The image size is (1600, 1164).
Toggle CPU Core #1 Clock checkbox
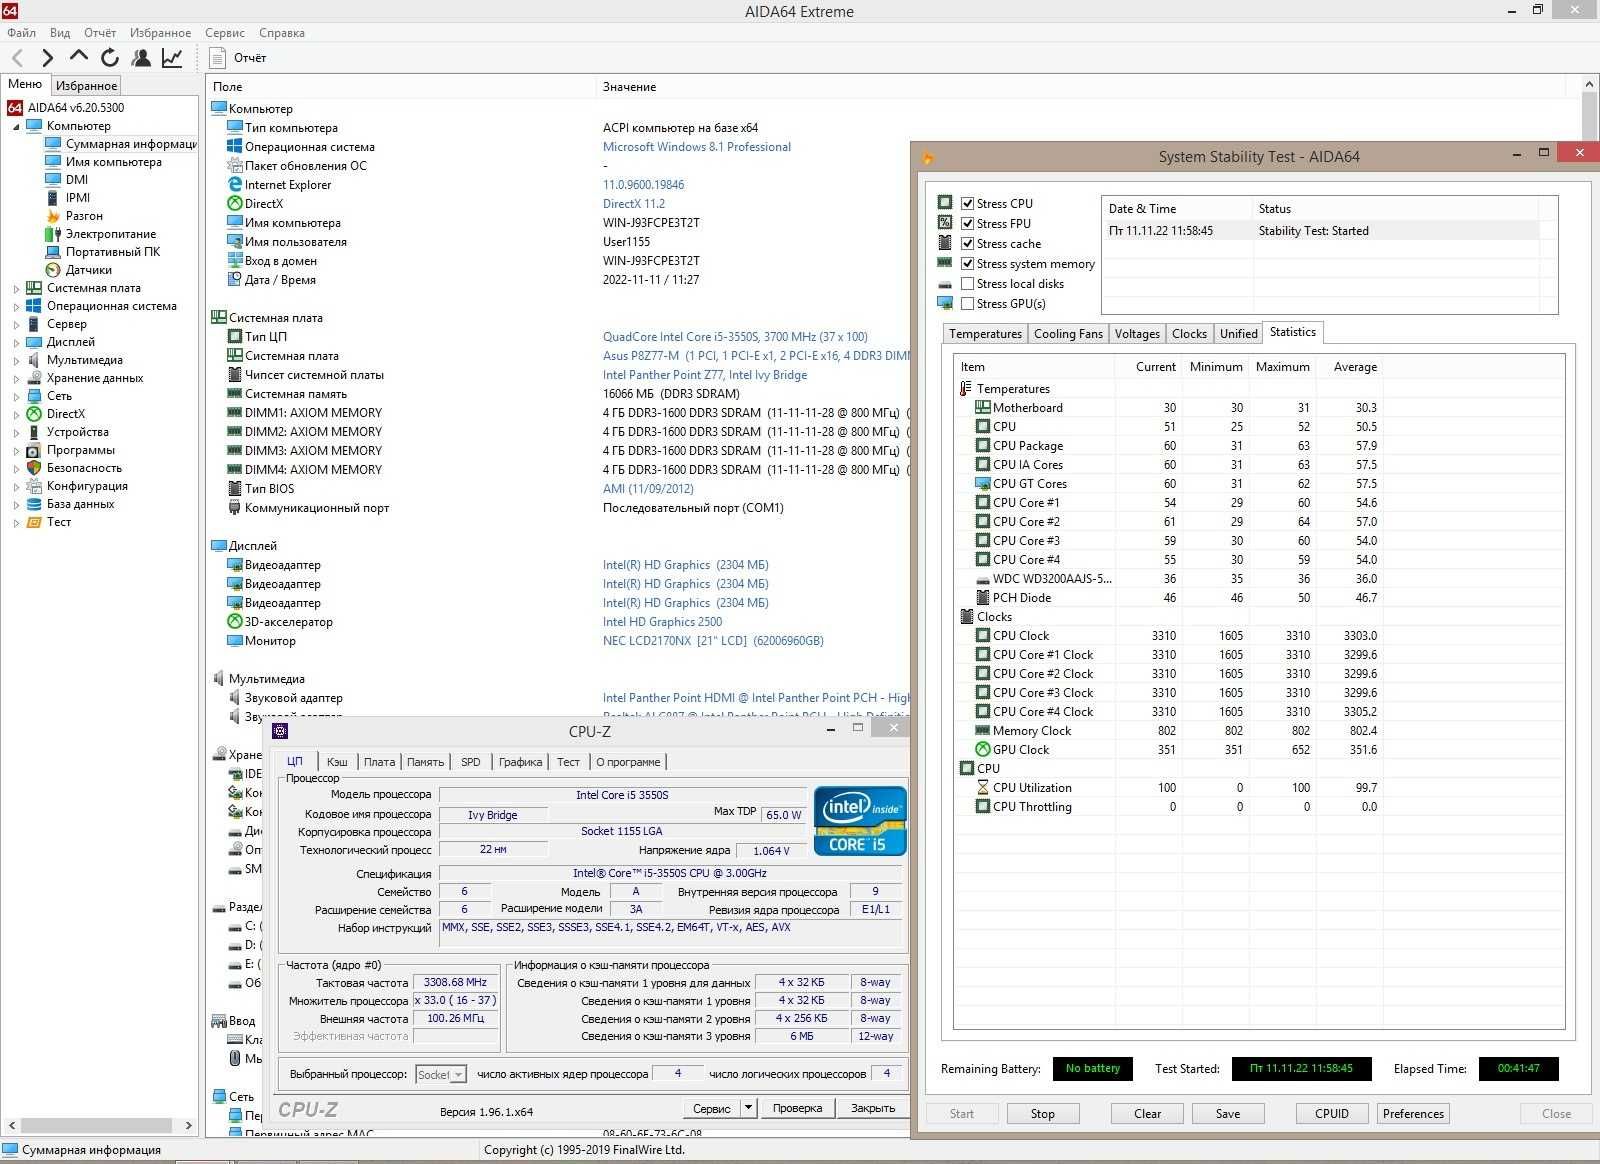pyautogui.click(x=983, y=655)
